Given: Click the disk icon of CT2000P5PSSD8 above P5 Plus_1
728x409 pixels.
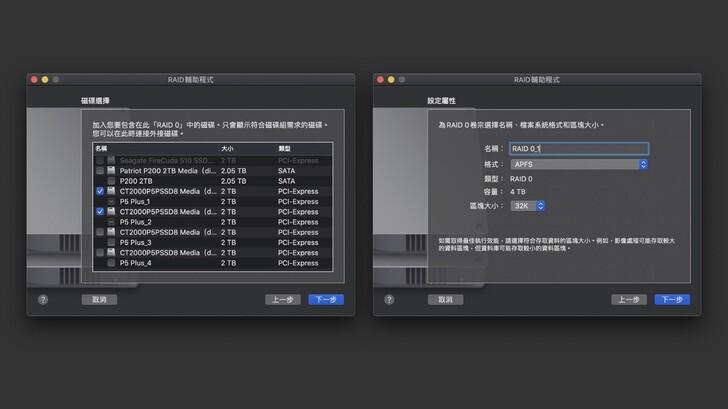Looking at the screenshot, I should coord(111,191).
